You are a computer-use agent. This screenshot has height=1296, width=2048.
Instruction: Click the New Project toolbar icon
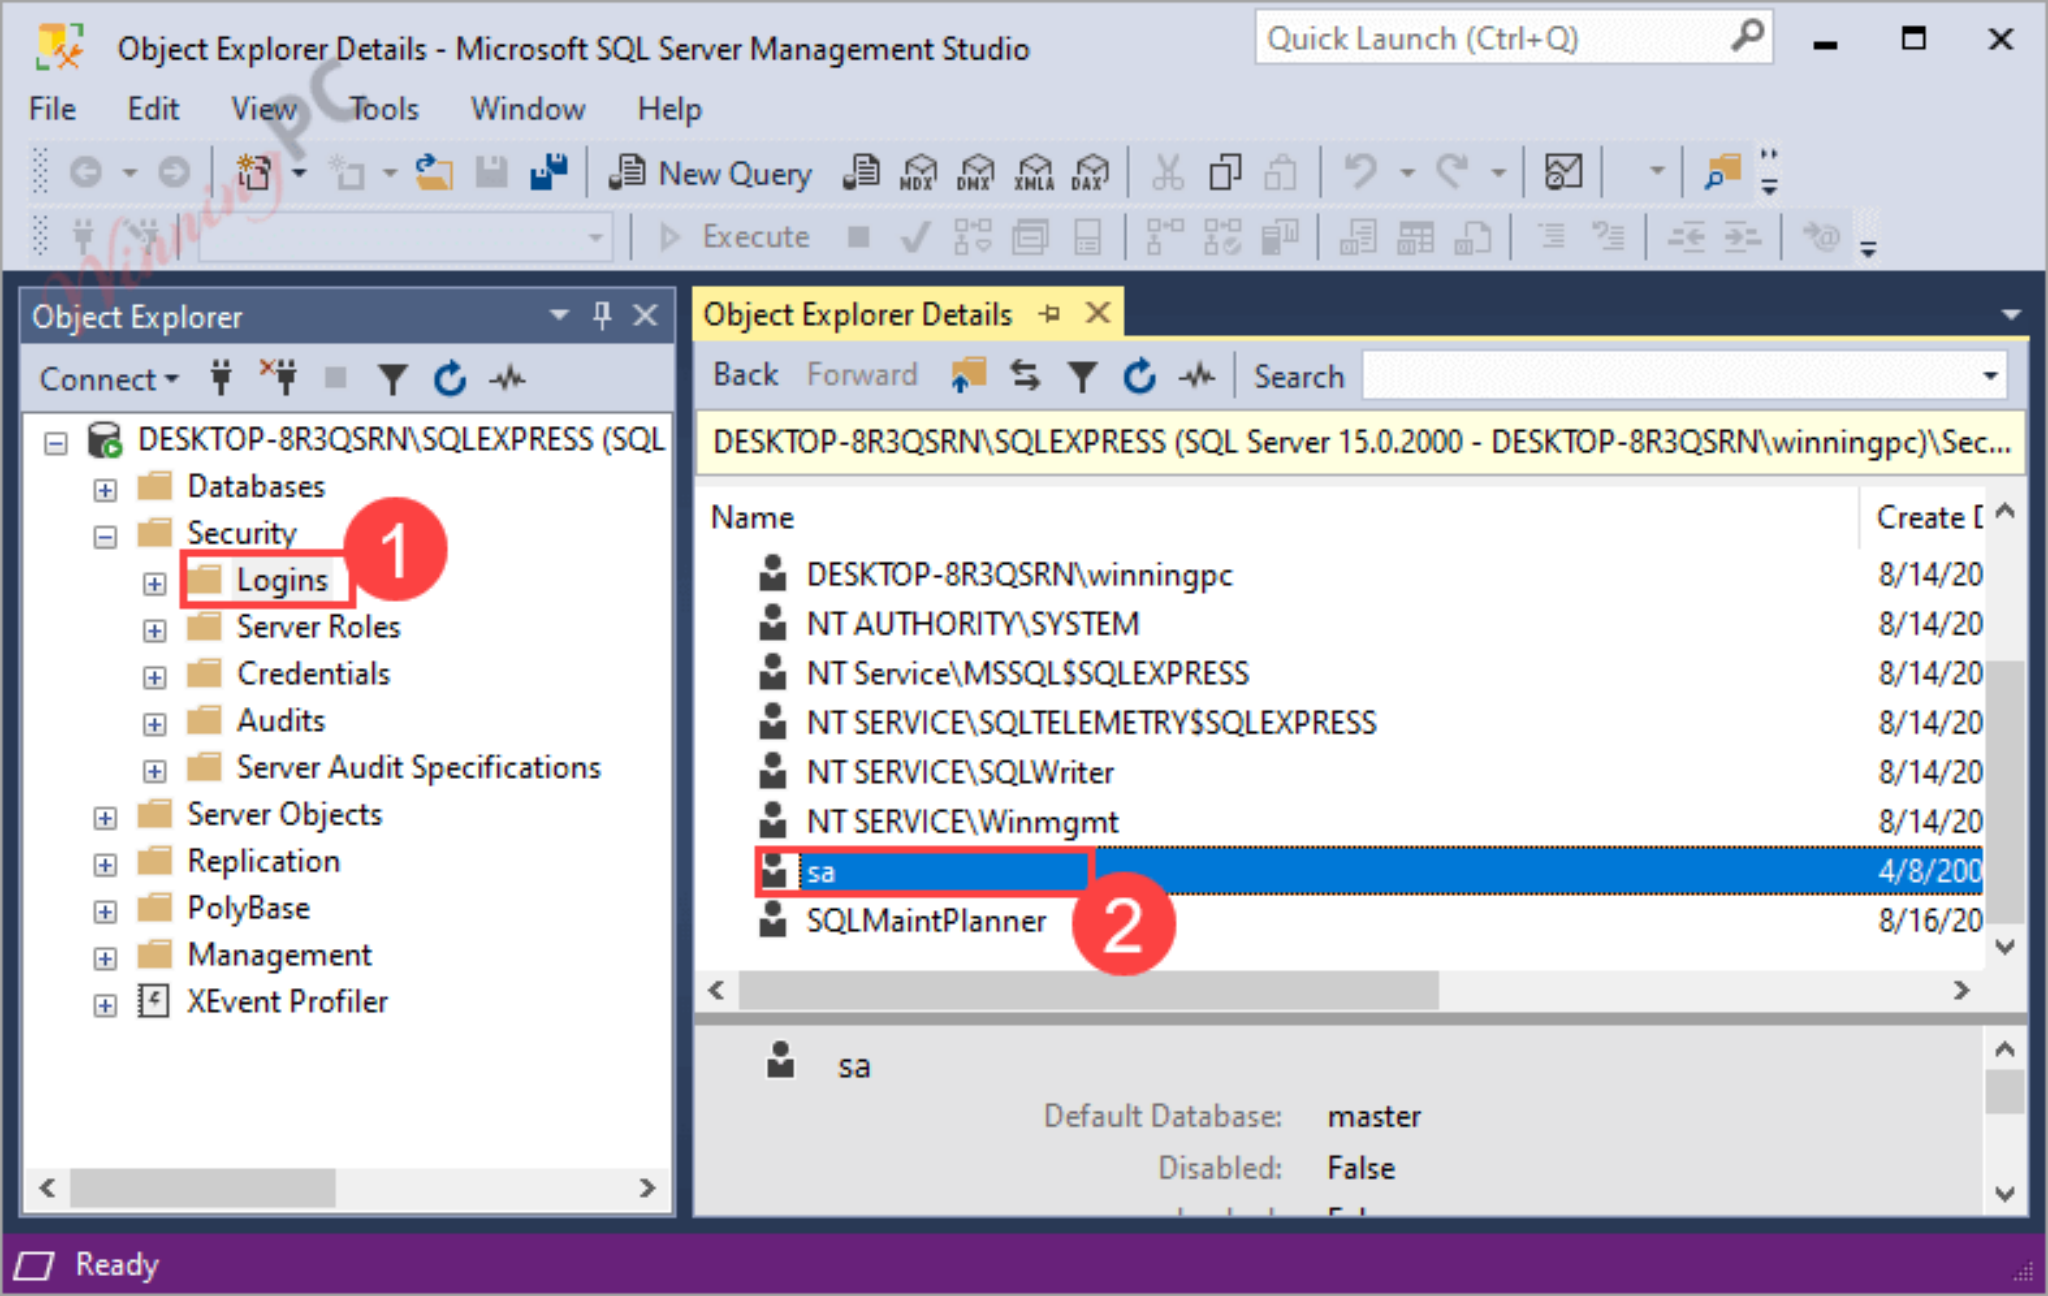[x=254, y=173]
